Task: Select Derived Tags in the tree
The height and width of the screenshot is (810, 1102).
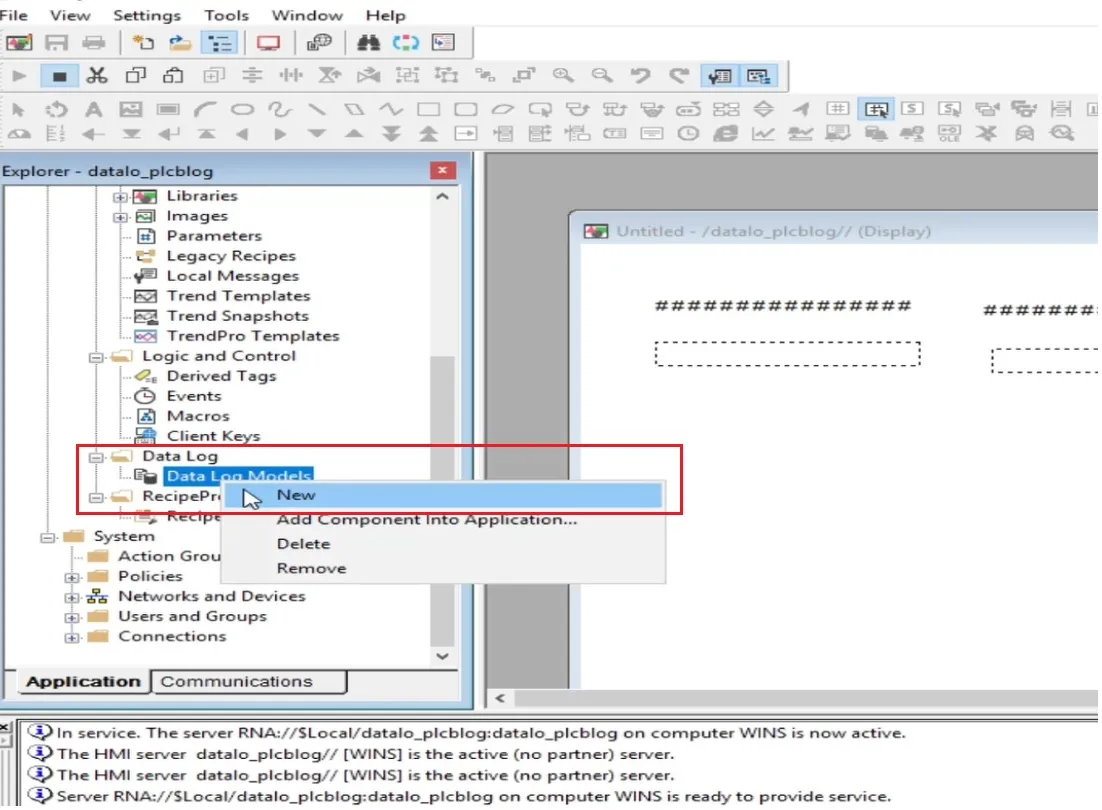Action: tap(221, 377)
